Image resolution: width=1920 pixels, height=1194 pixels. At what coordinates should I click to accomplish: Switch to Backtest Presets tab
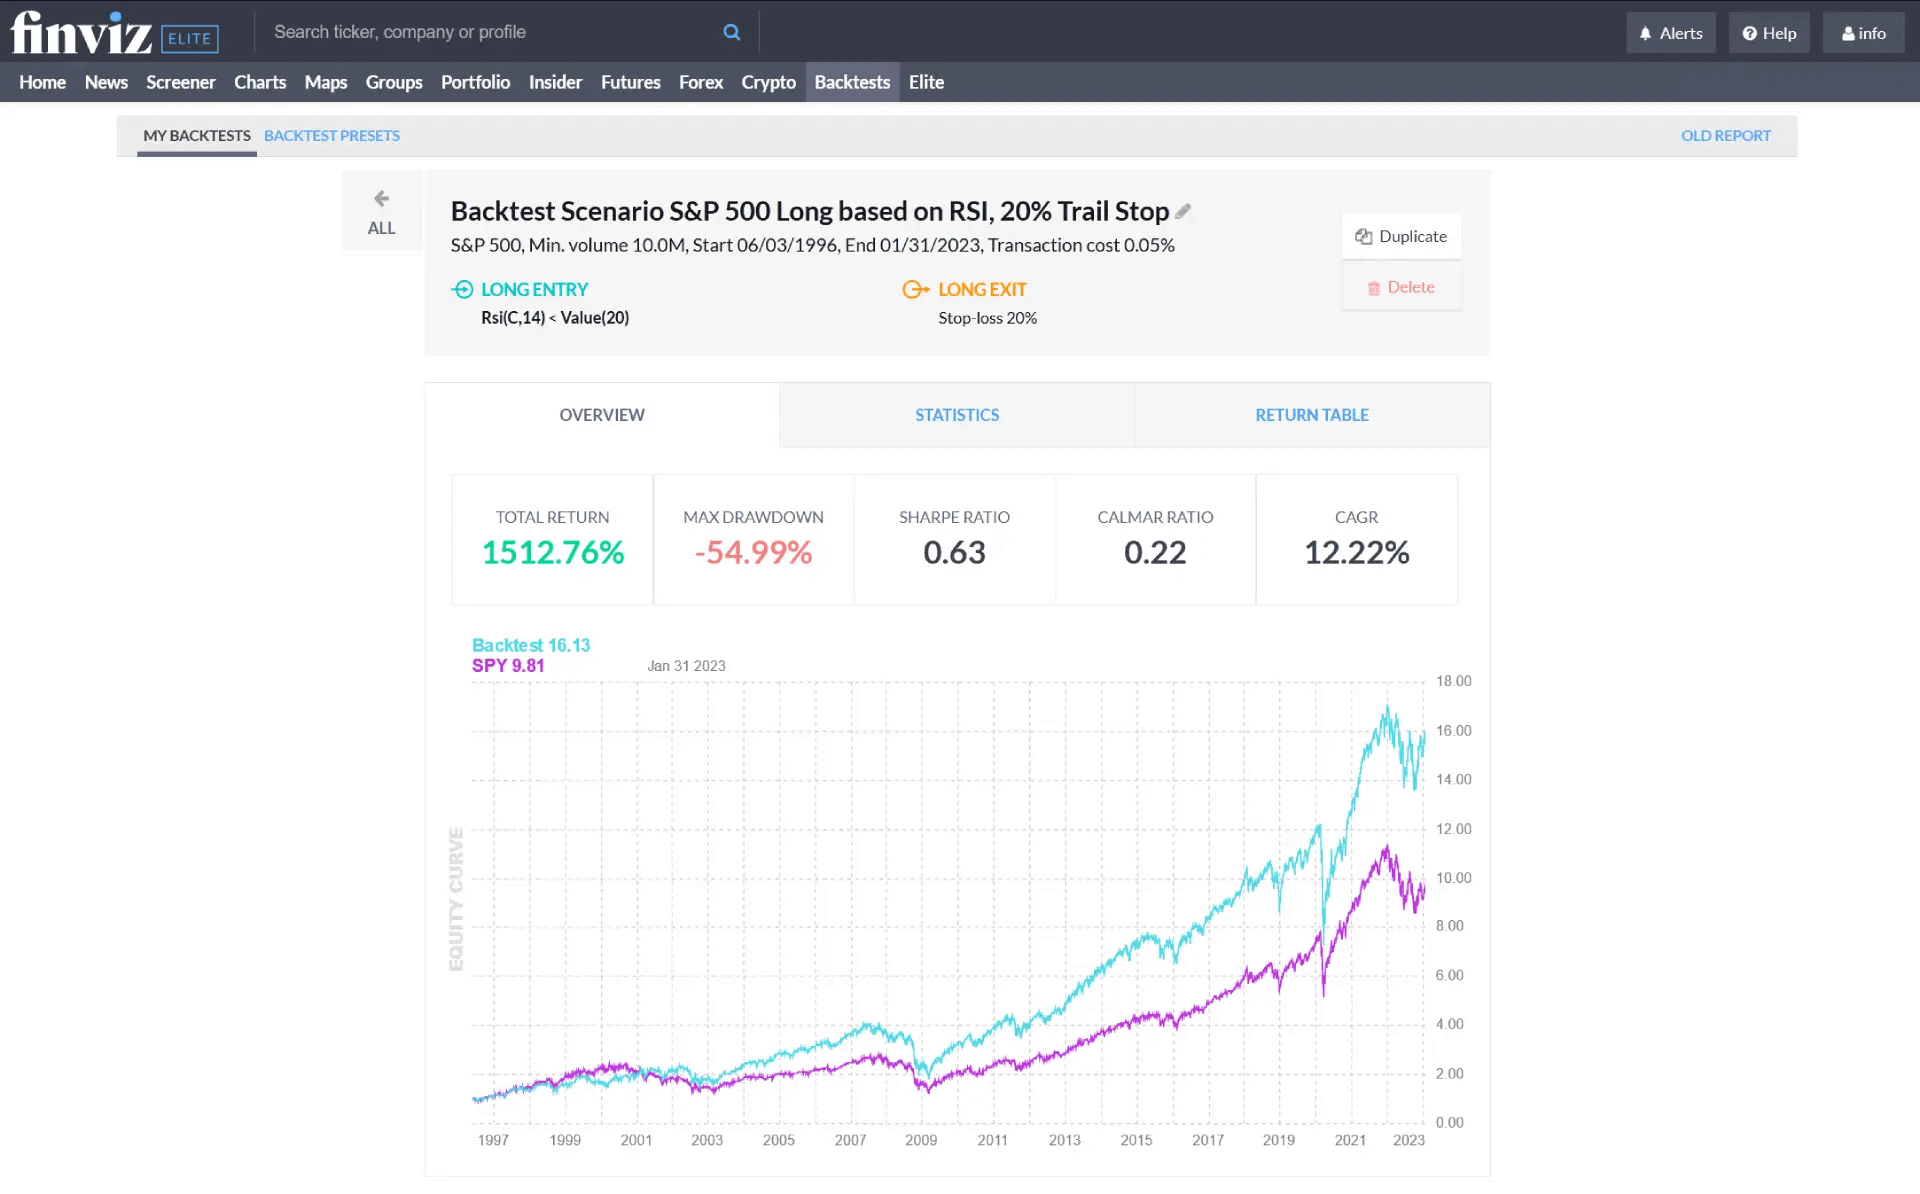pos(332,135)
